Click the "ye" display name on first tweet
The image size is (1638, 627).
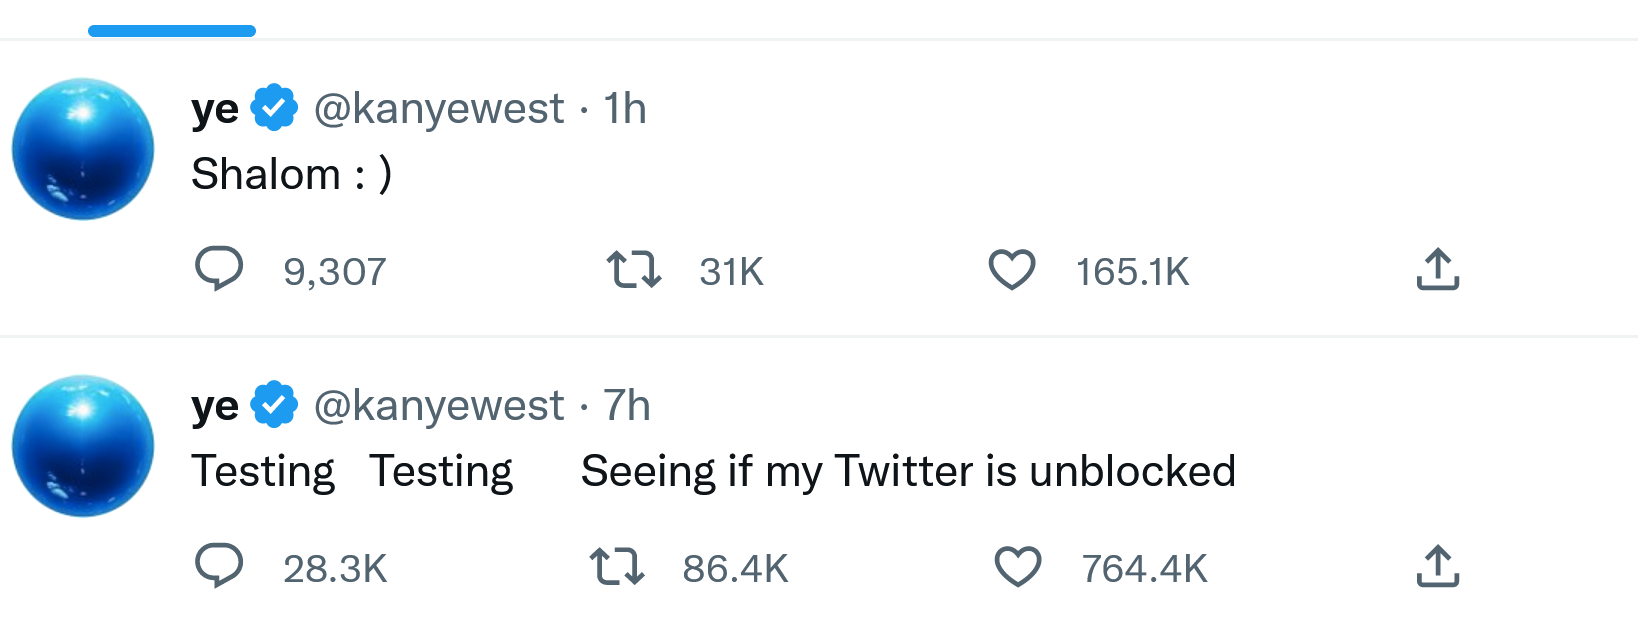tap(215, 108)
